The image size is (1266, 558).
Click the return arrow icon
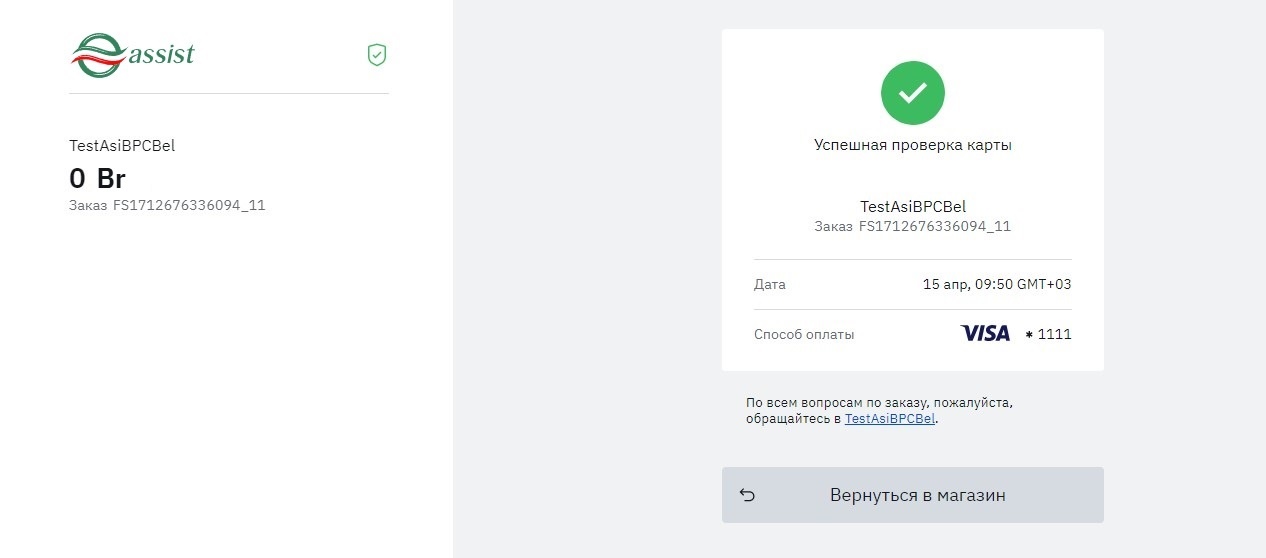coord(747,495)
